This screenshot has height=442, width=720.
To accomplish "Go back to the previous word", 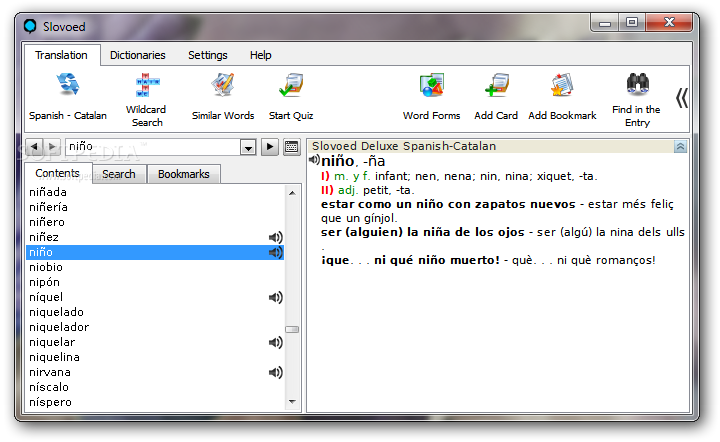I will [x=34, y=147].
